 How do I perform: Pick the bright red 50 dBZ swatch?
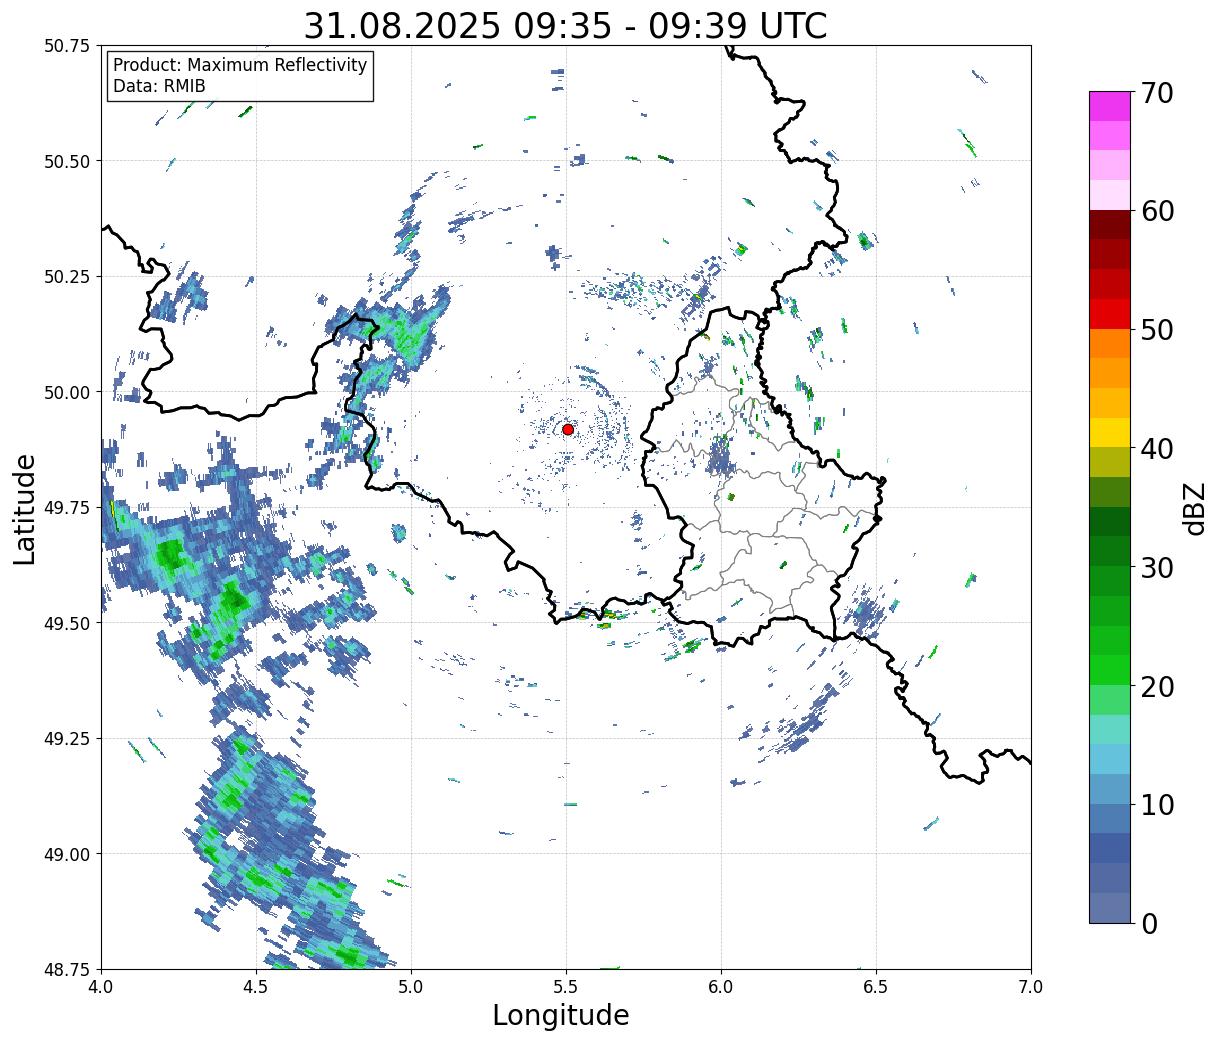(x=1110, y=314)
